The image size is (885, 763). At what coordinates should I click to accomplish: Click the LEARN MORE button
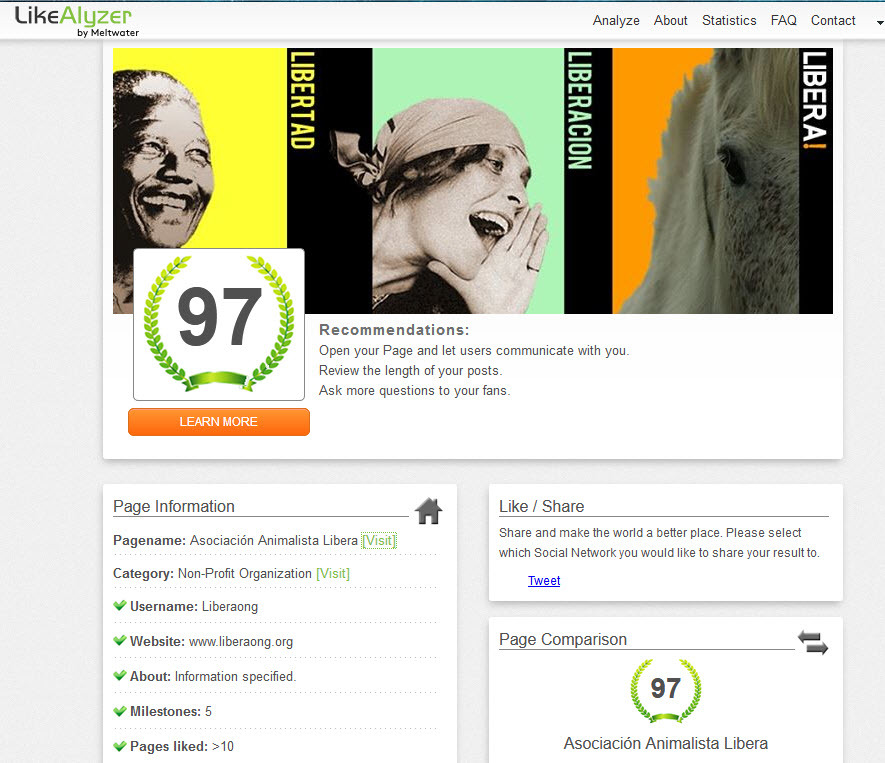[218, 422]
